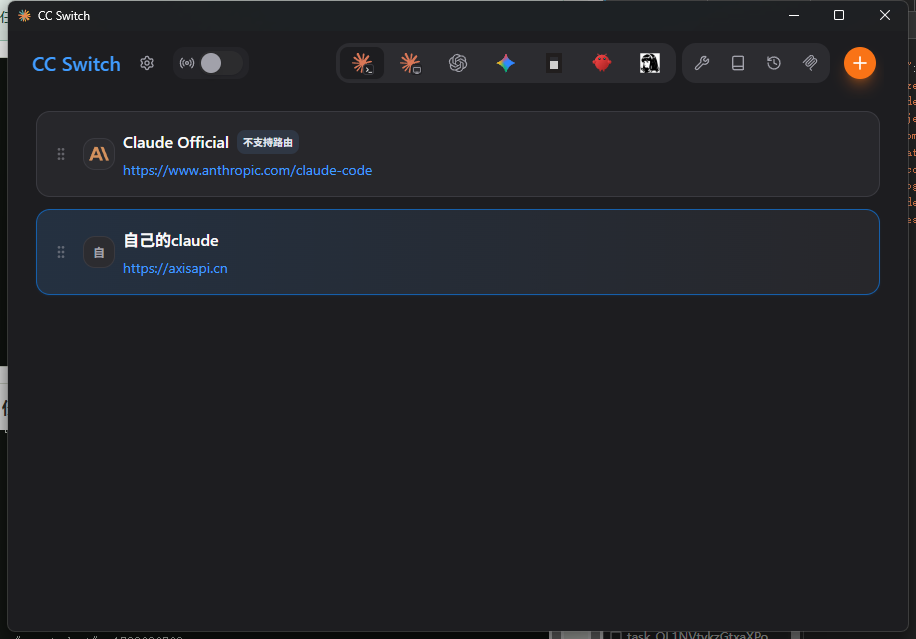Click the Anthropic logo on Claude Official

pyautogui.click(x=99, y=154)
